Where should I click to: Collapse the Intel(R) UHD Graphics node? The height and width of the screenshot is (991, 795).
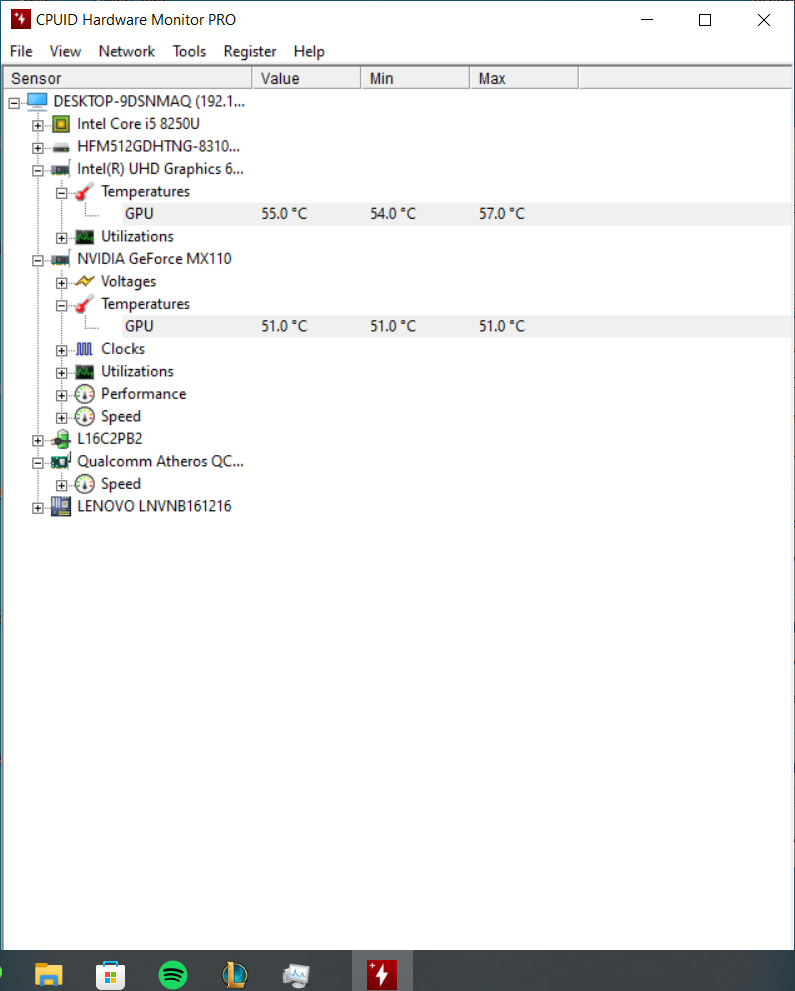point(38,171)
